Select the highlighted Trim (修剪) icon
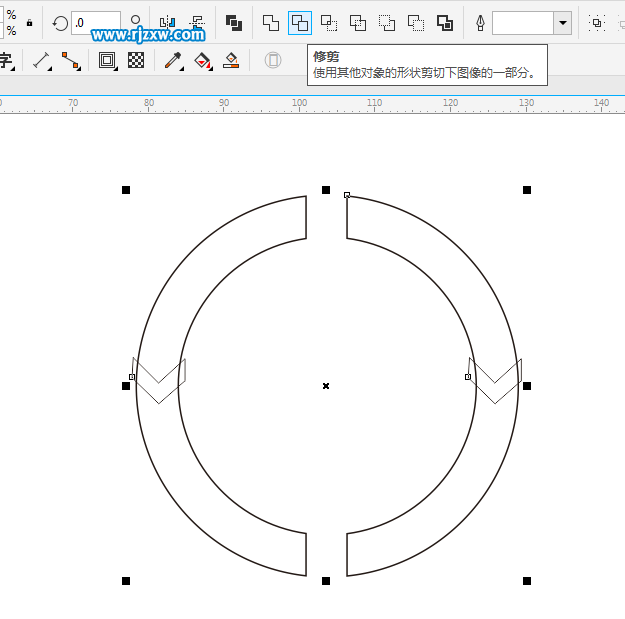The image size is (625, 619). 300,23
